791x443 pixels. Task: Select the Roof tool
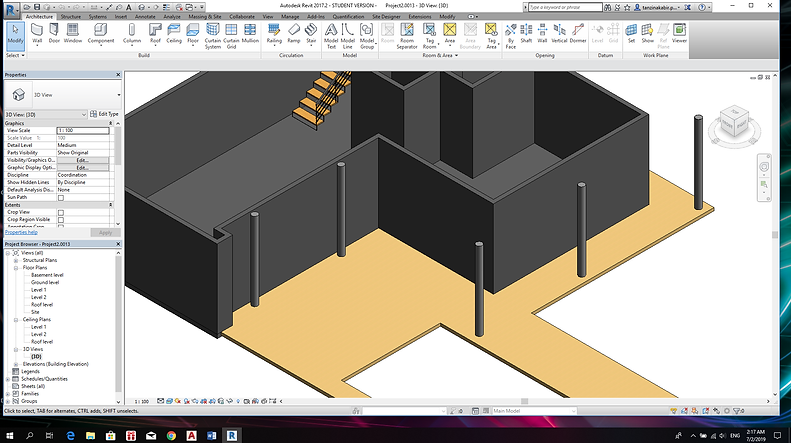click(x=155, y=34)
